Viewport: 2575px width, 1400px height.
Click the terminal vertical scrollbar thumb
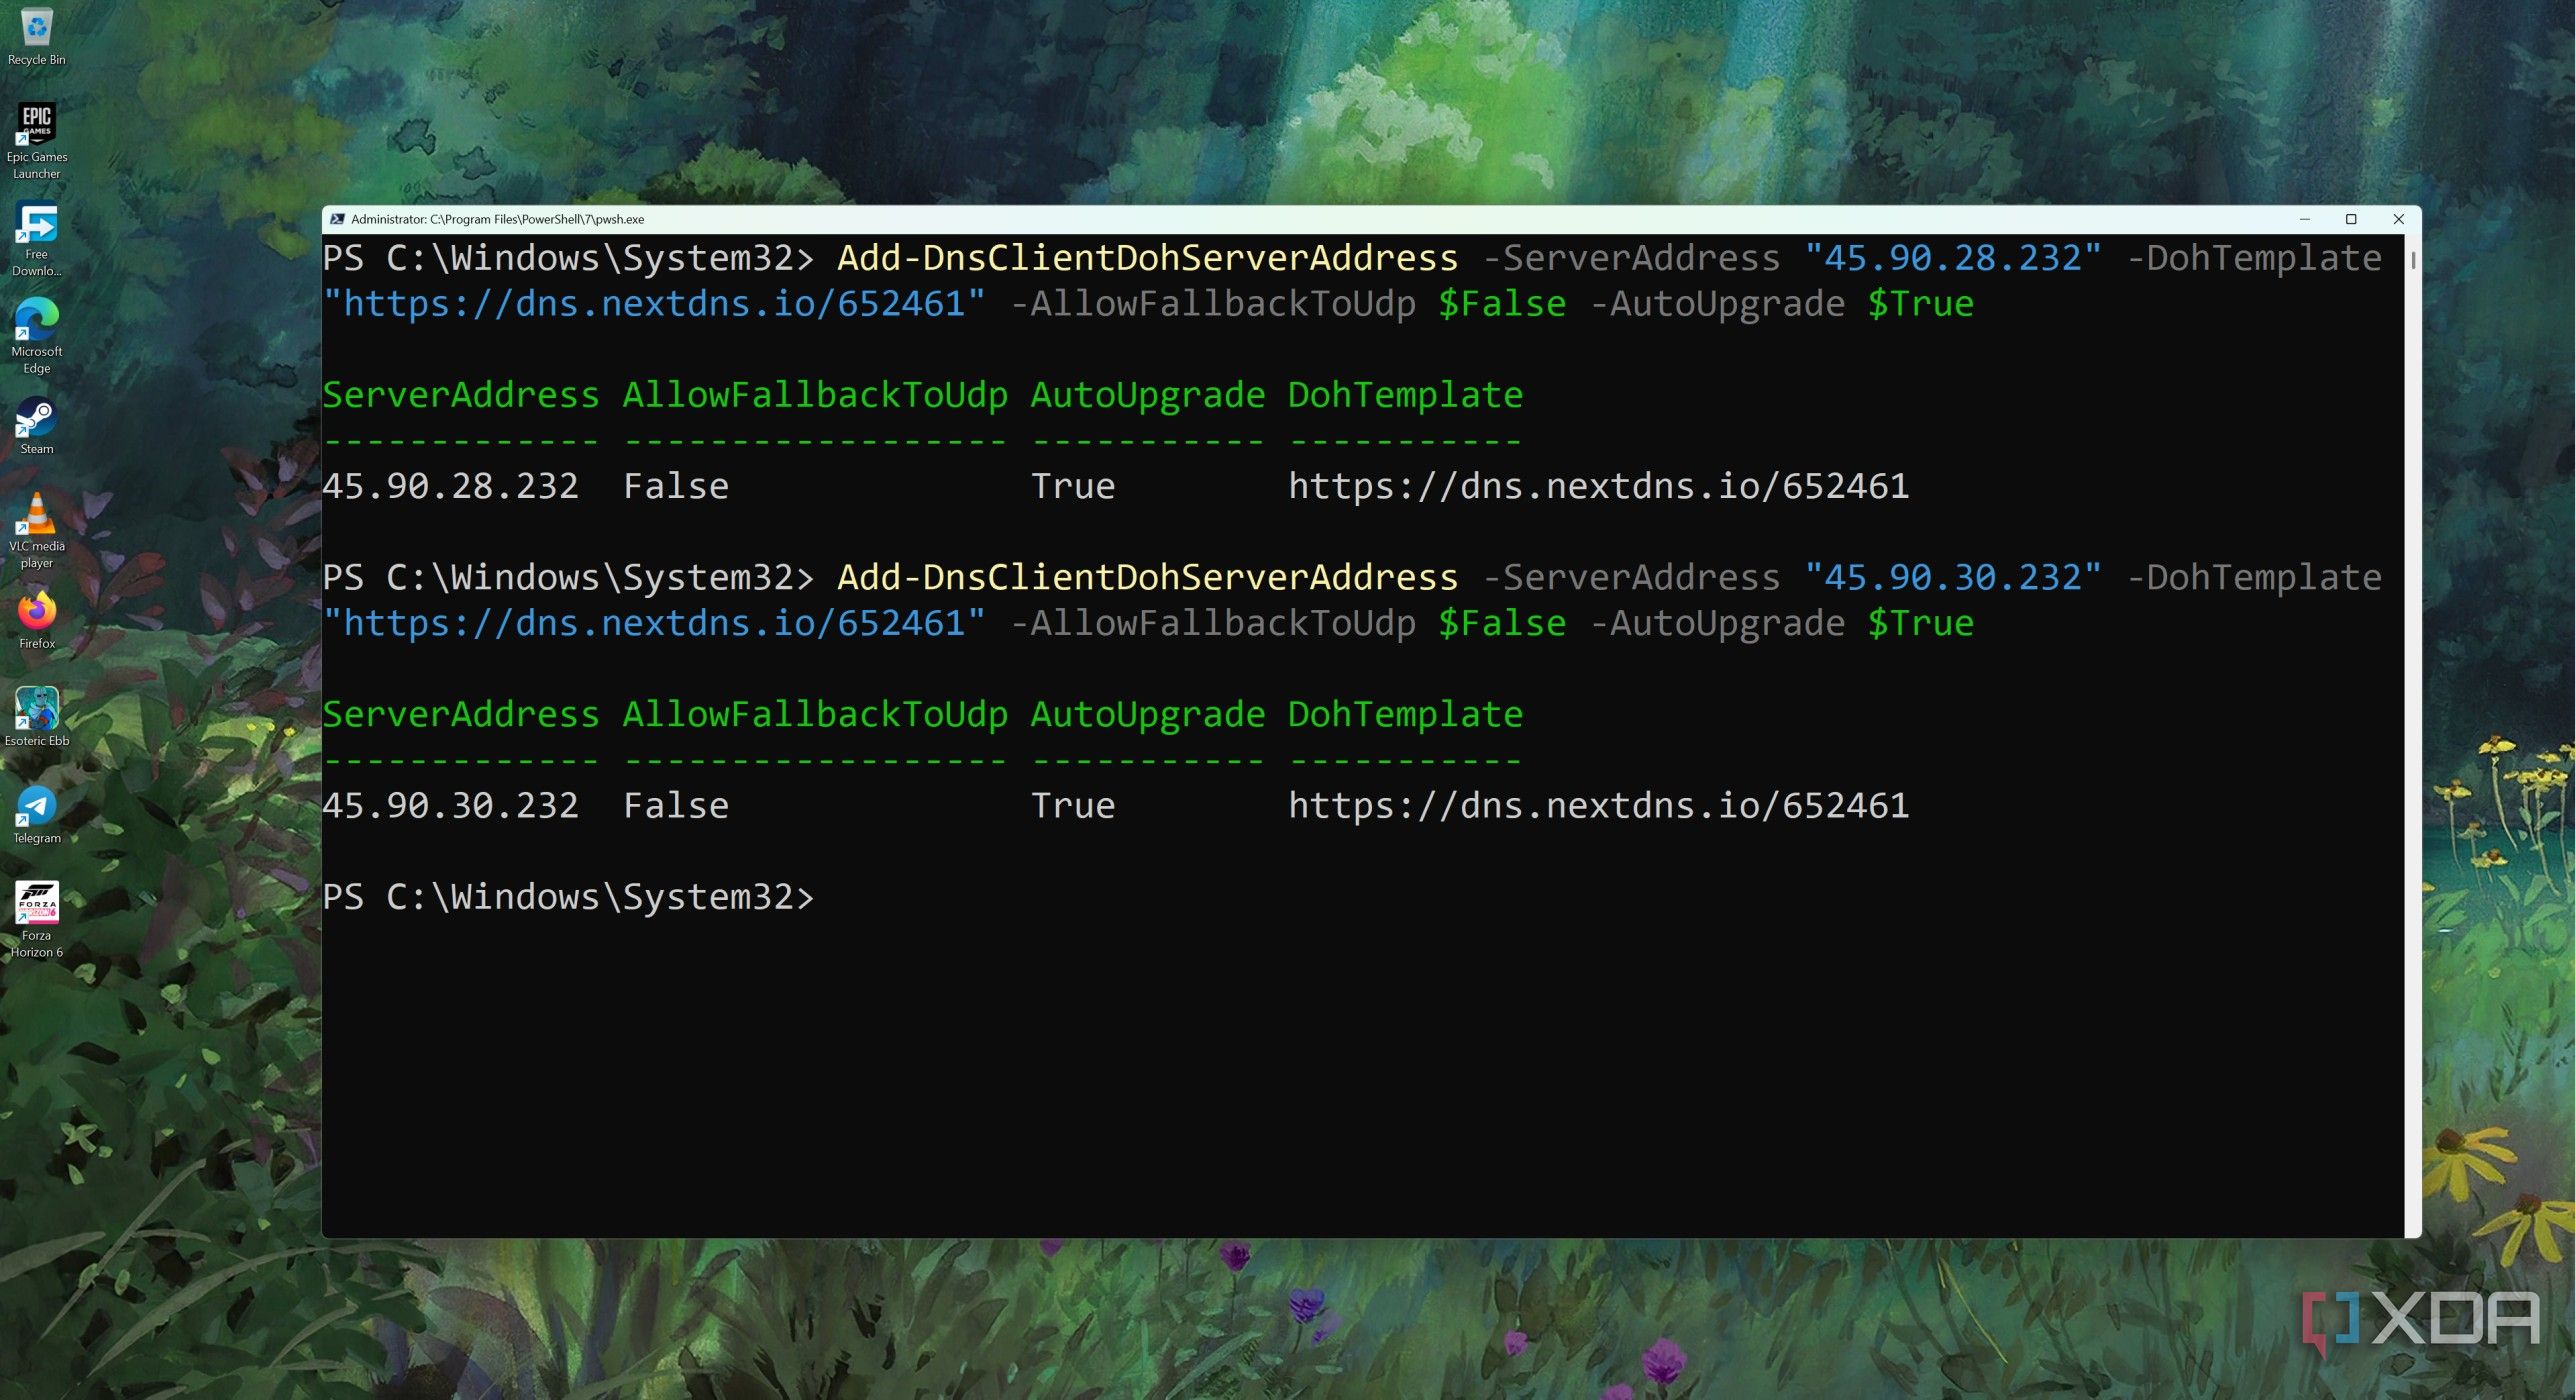(x=2413, y=260)
